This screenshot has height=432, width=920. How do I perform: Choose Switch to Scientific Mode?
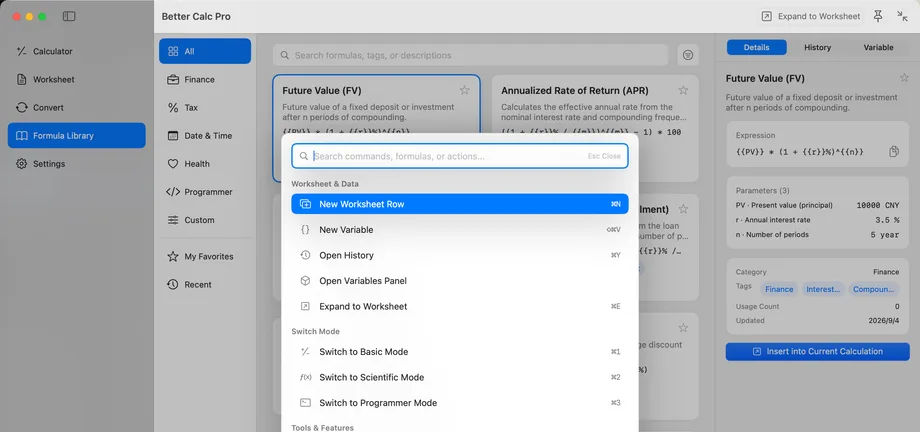pyautogui.click(x=460, y=377)
